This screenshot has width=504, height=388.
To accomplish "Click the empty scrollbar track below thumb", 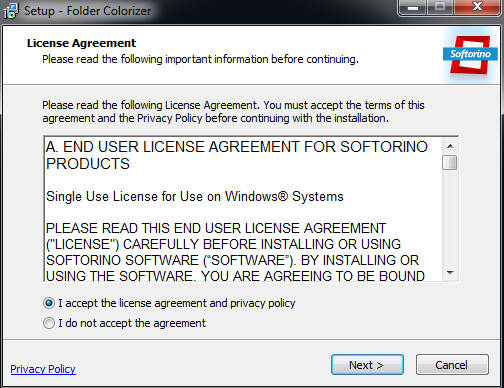I will pyautogui.click(x=450, y=217).
